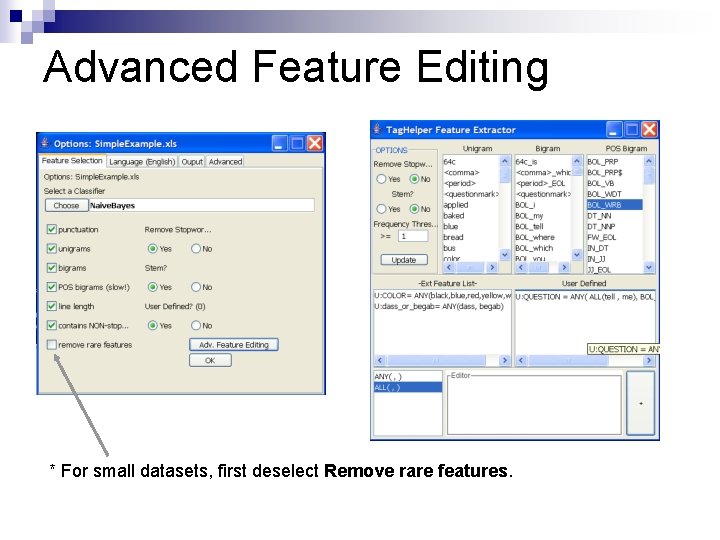
Task: Select Yes for Stem? in Options window
Action: 152,287
